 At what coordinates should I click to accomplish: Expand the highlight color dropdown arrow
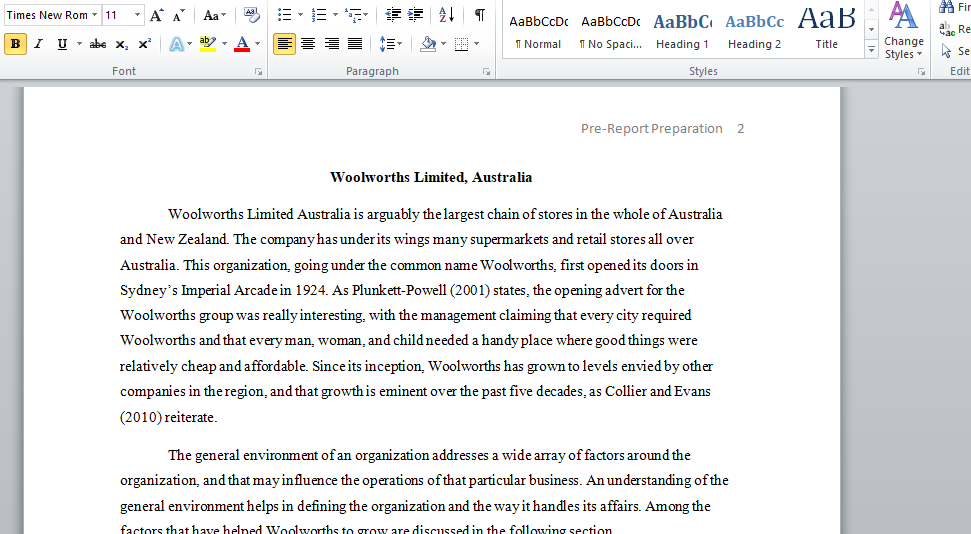[224, 44]
